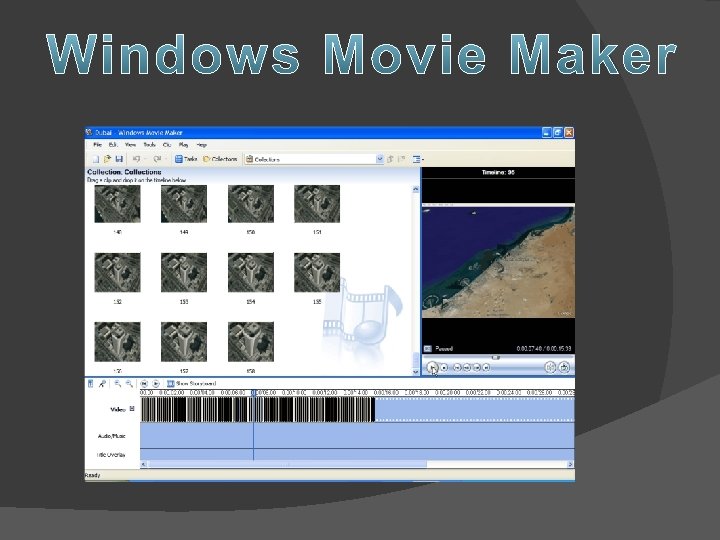Toggle the Collections pane button
The height and width of the screenshot is (540, 720).
[x=220, y=159]
